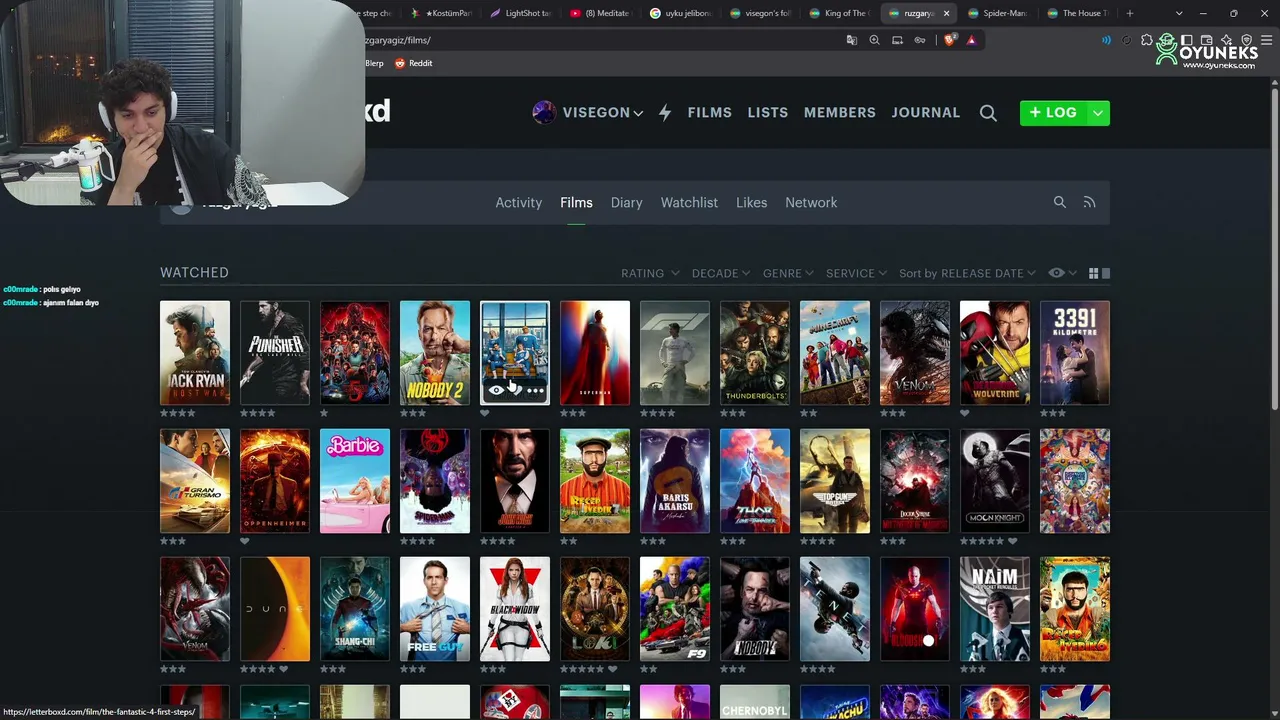Click the Brave Shields lion icon
This screenshot has height=720, width=1280.
tap(950, 40)
